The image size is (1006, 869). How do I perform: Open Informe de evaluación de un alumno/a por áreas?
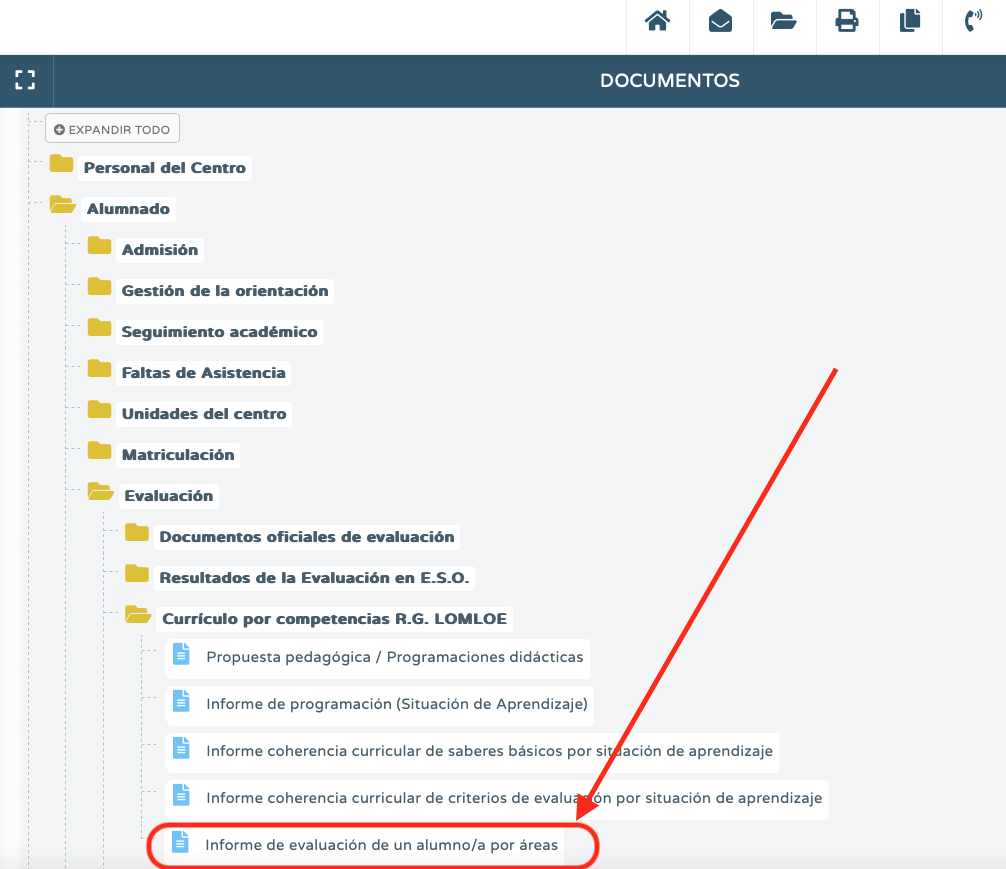coord(381,845)
